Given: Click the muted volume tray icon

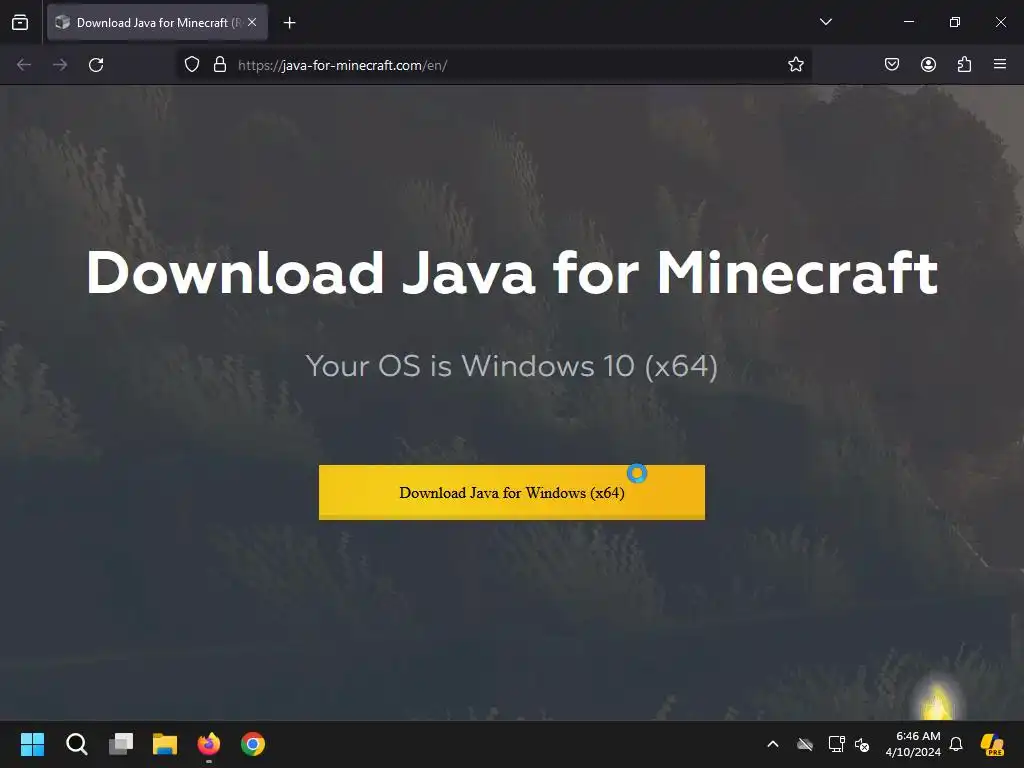Looking at the screenshot, I should (862, 744).
